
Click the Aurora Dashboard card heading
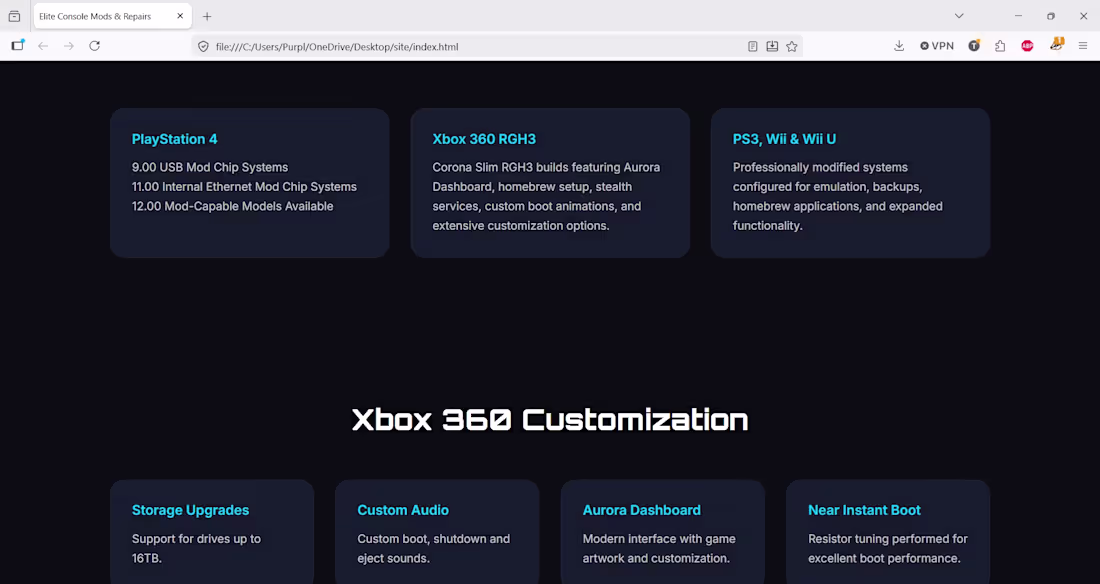[x=641, y=510]
